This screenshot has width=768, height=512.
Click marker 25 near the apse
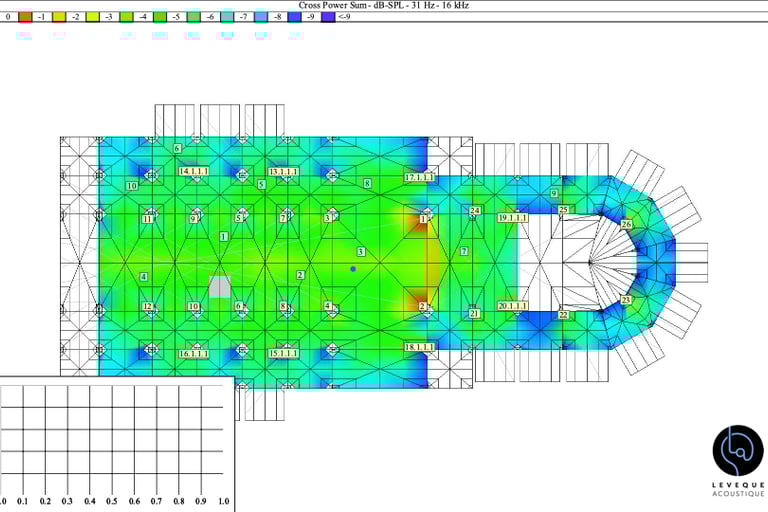tap(563, 210)
